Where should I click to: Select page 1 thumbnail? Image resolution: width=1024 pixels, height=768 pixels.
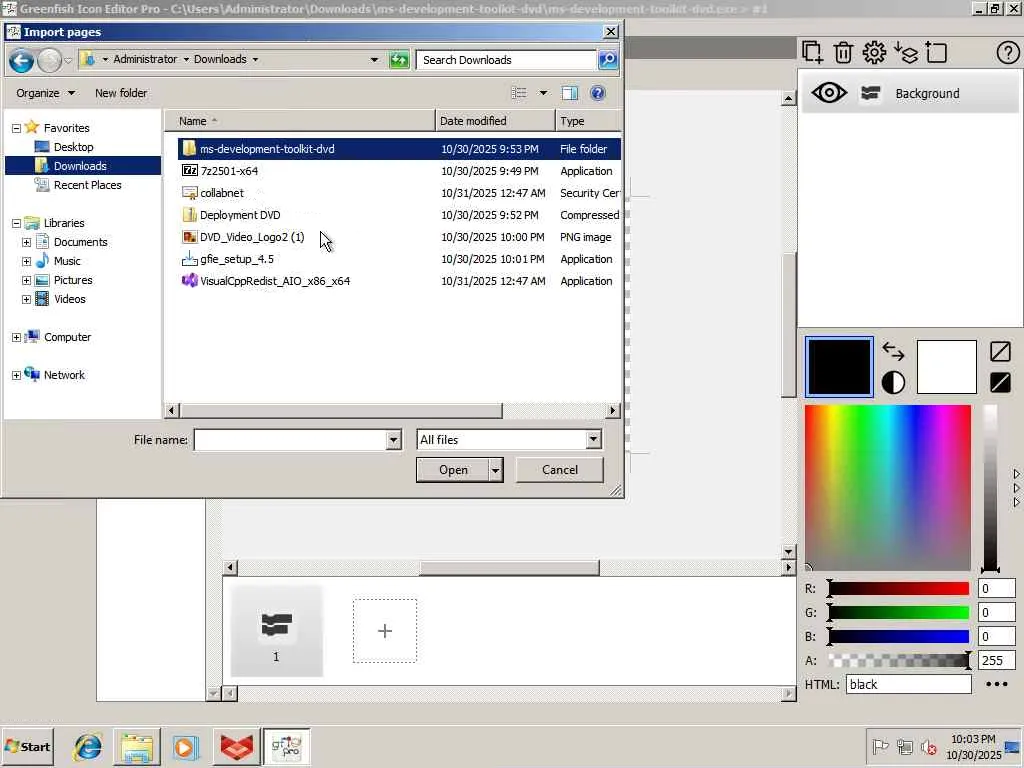[276, 630]
